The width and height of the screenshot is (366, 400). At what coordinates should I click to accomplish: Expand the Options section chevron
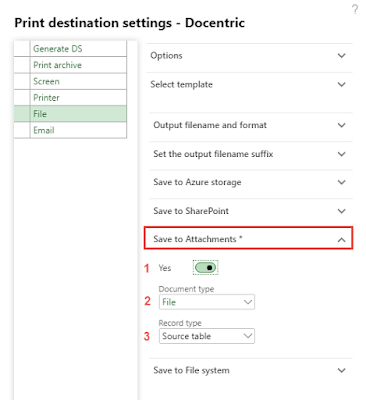click(x=341, y=55)
